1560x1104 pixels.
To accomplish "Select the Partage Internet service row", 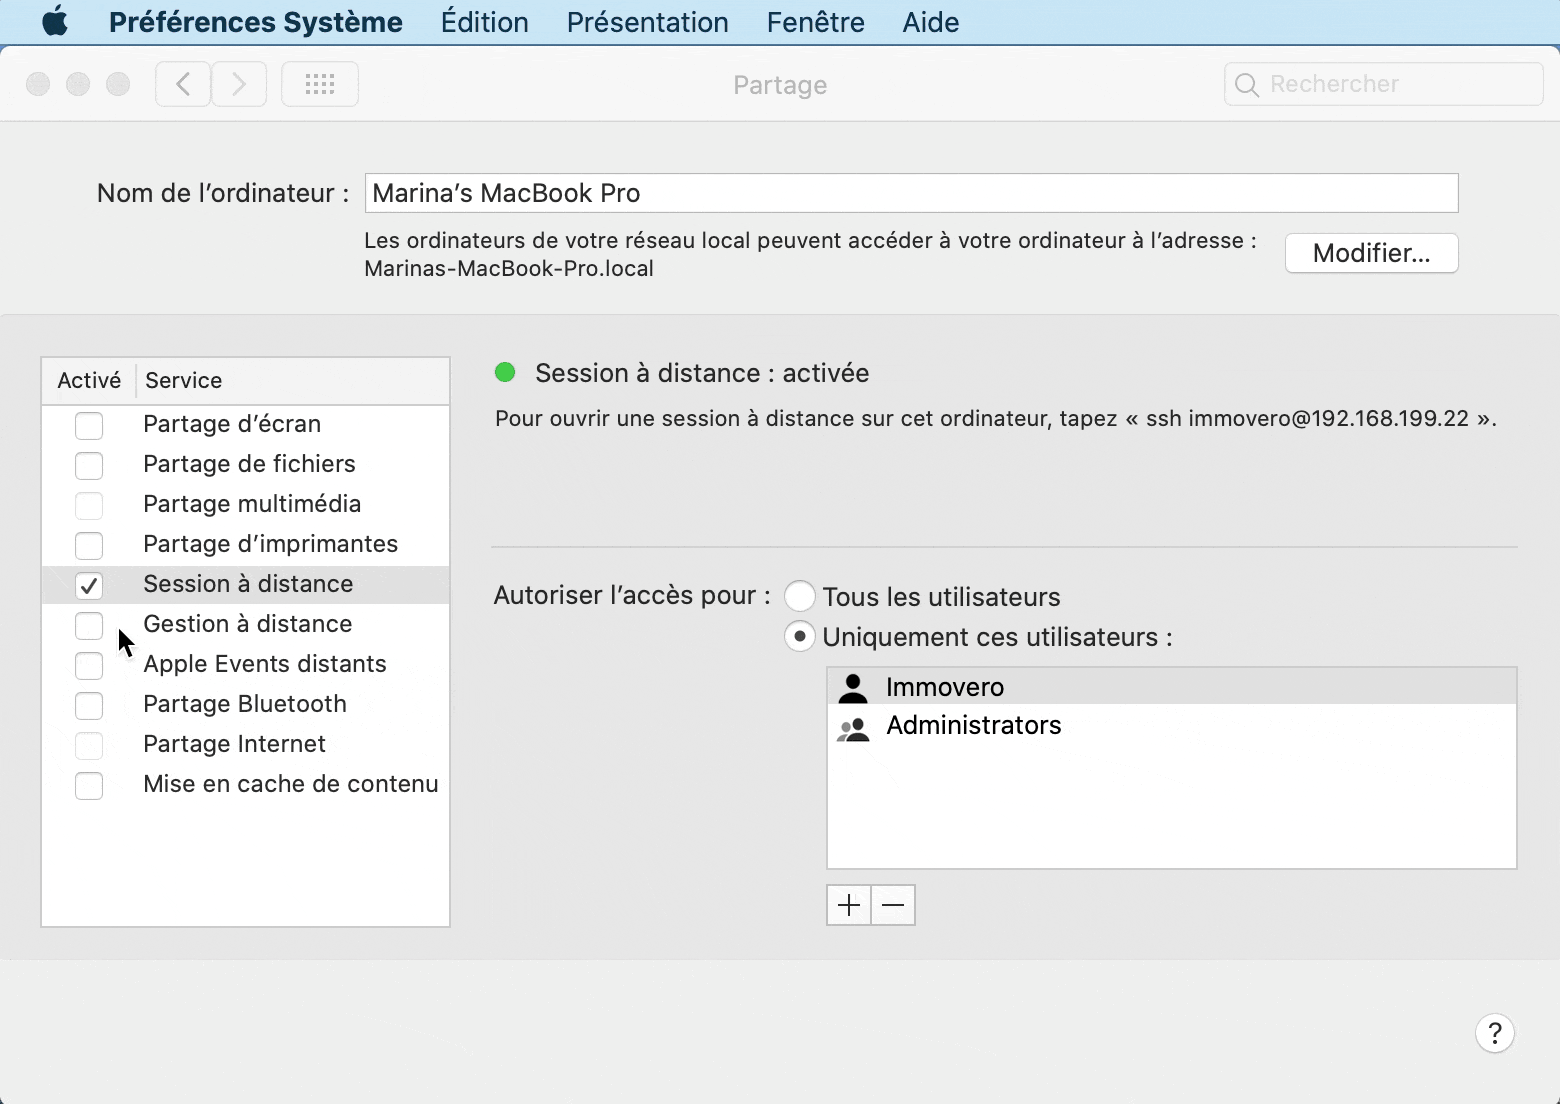I will tap(246, 744).
